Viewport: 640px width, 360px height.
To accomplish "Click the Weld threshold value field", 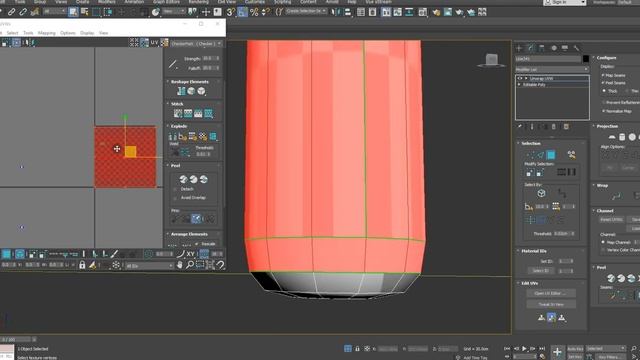I will click(x=203, y=154).
